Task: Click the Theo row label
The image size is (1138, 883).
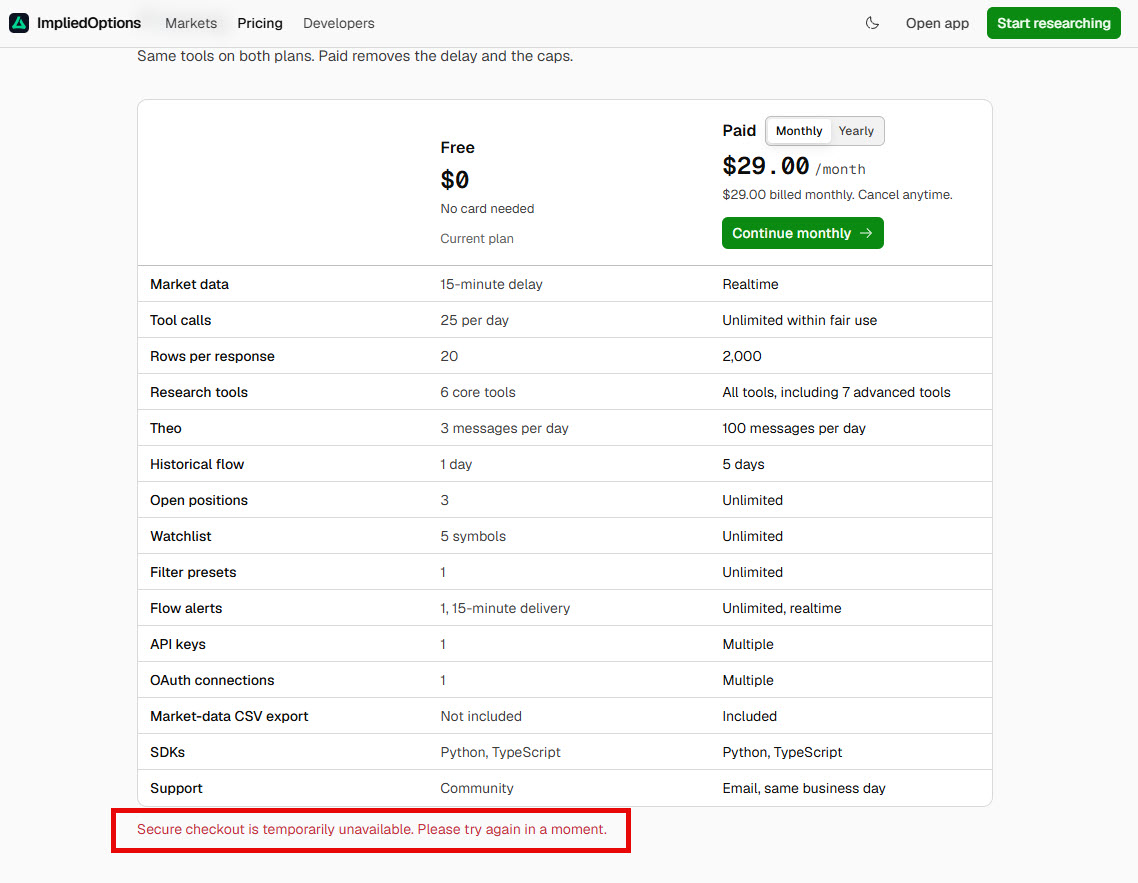Action: point(165,428)
